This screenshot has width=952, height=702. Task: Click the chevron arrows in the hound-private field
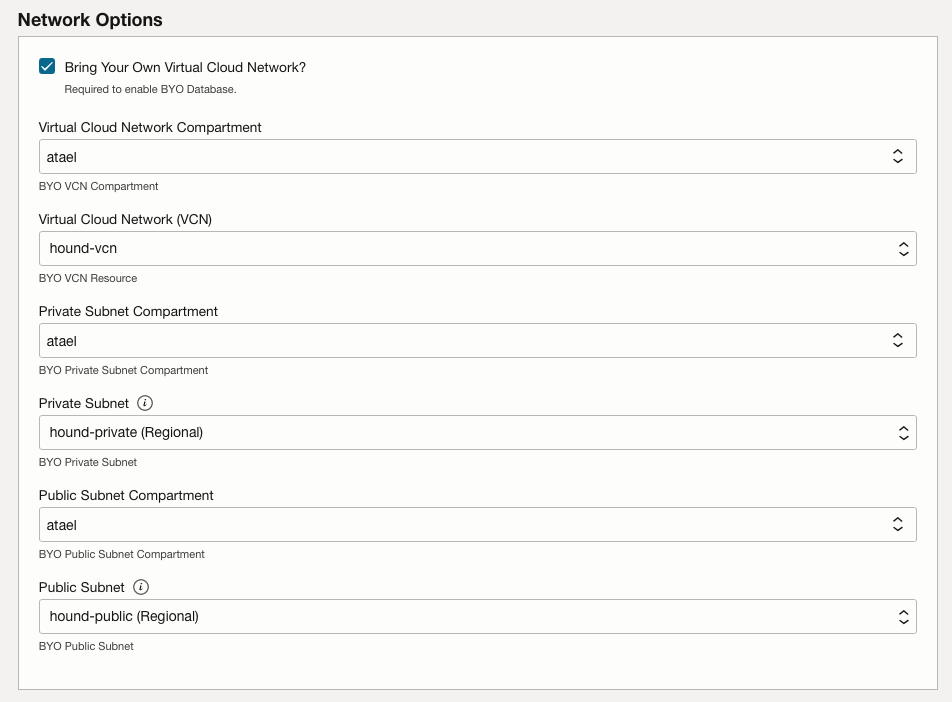(903, 433)
